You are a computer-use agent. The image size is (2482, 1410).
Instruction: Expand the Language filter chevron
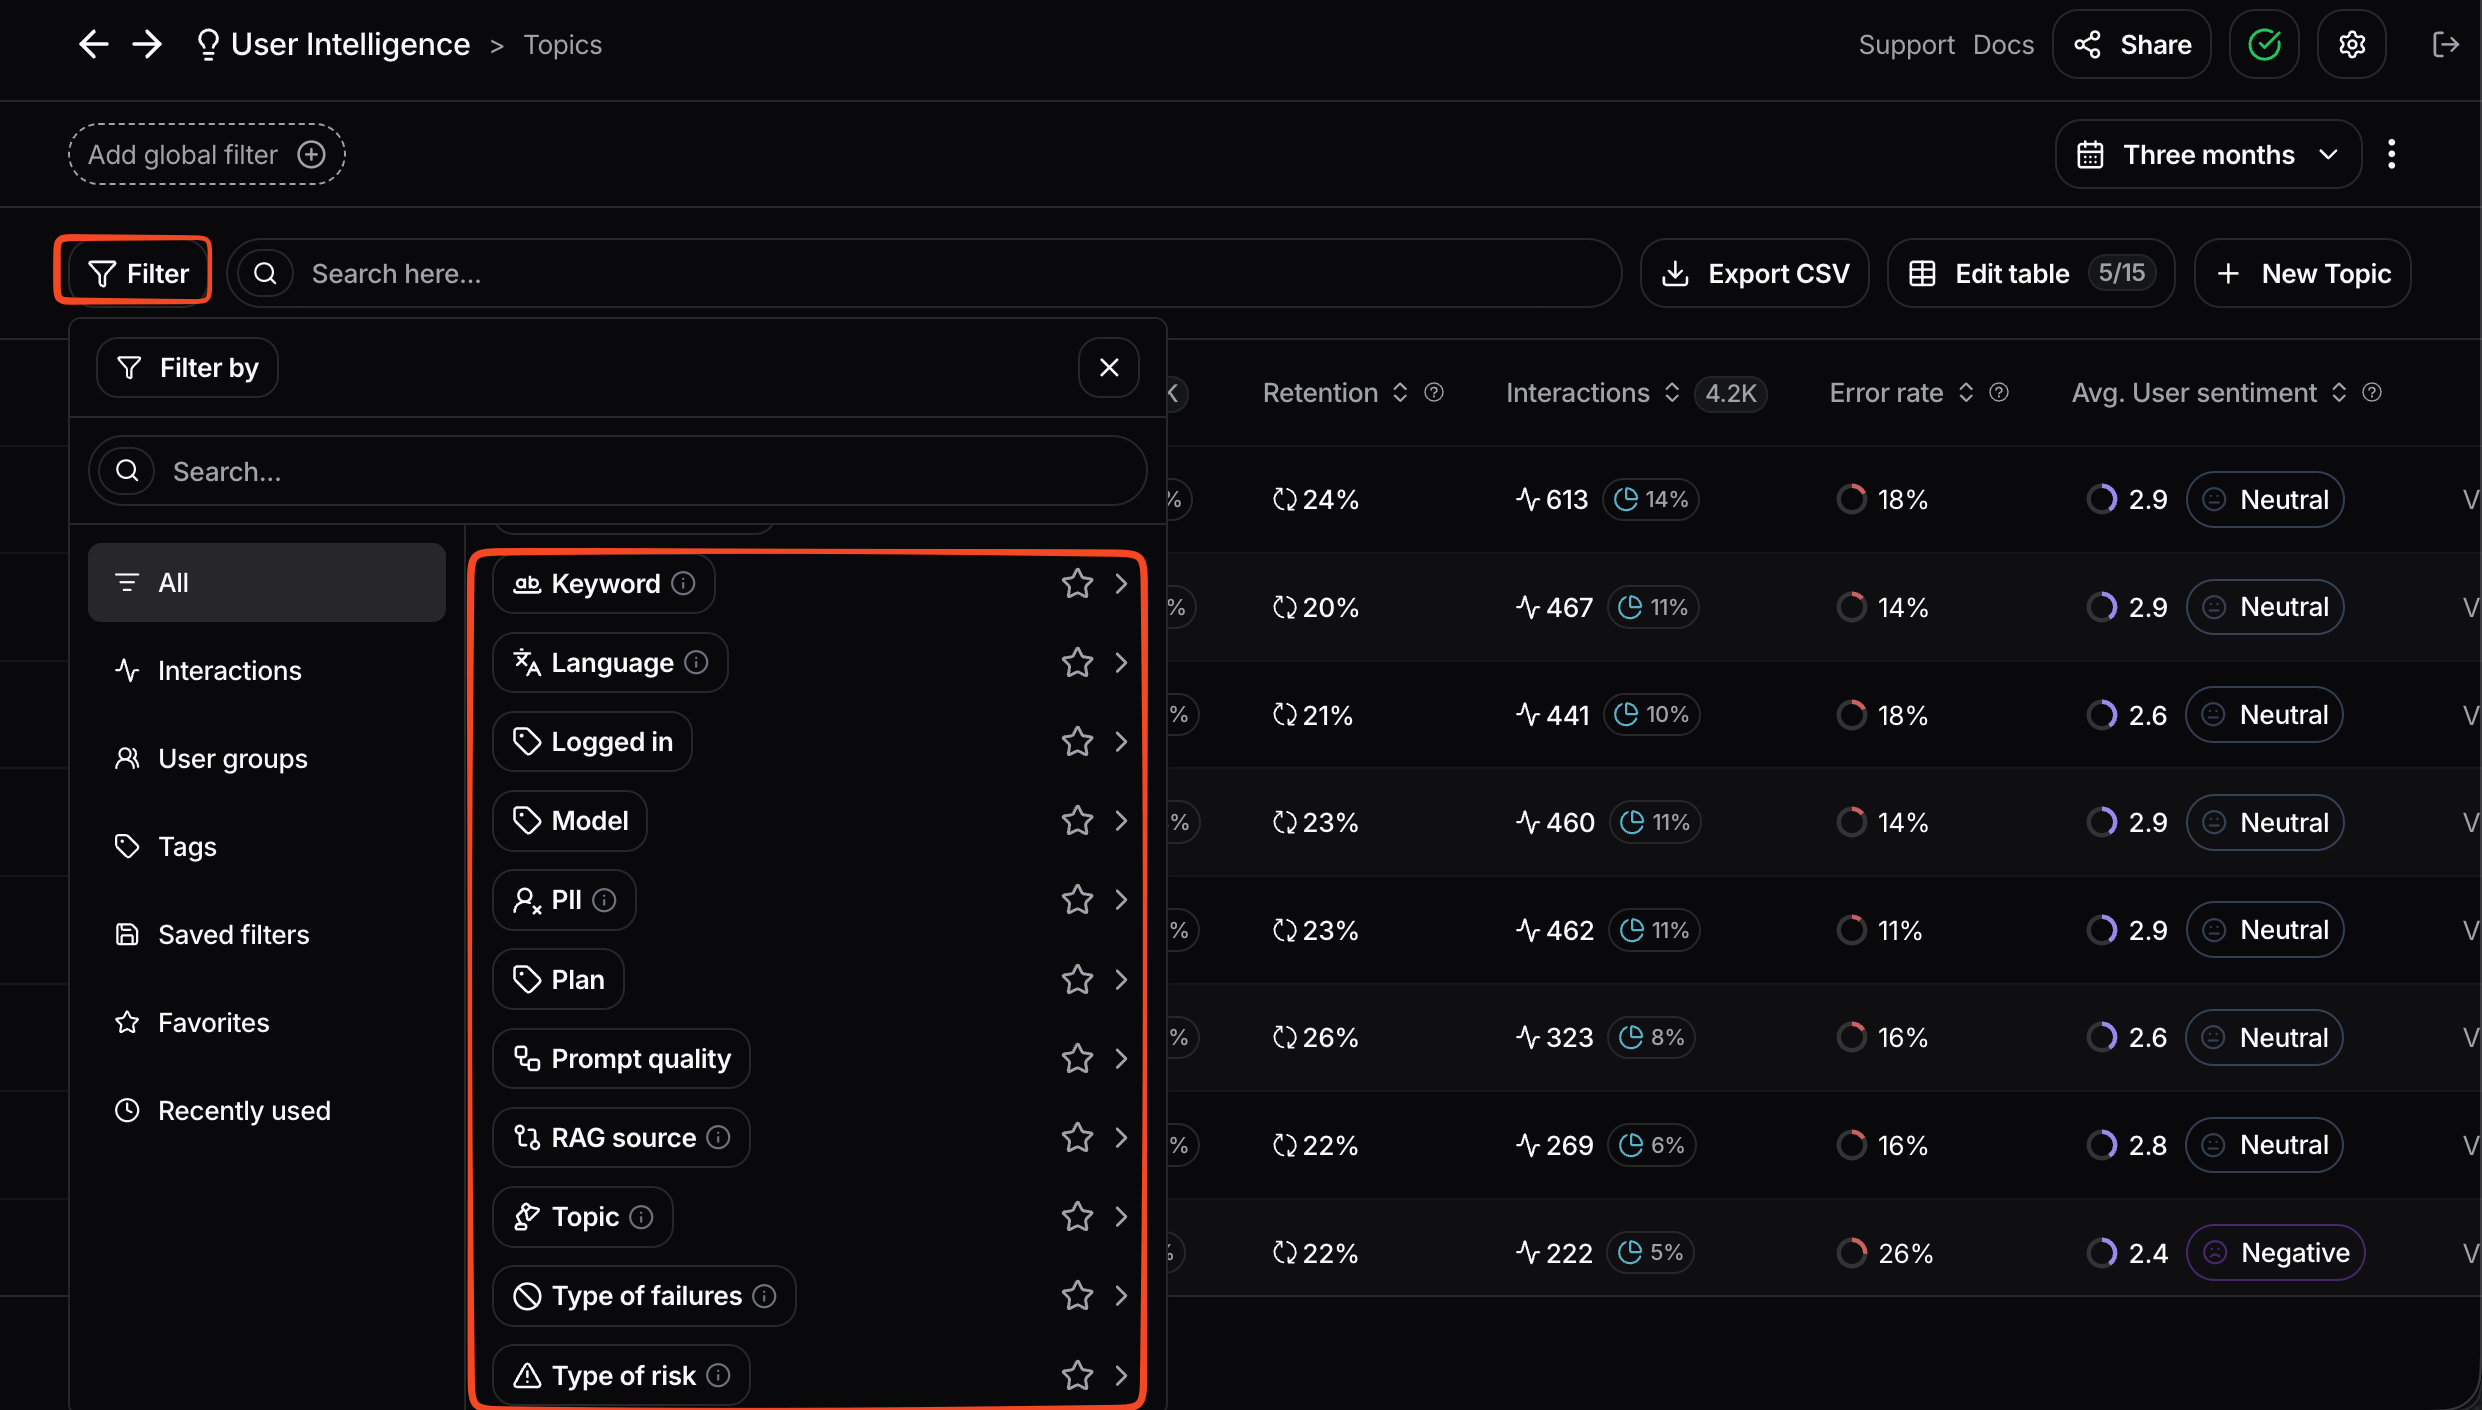pos(1121,662)
